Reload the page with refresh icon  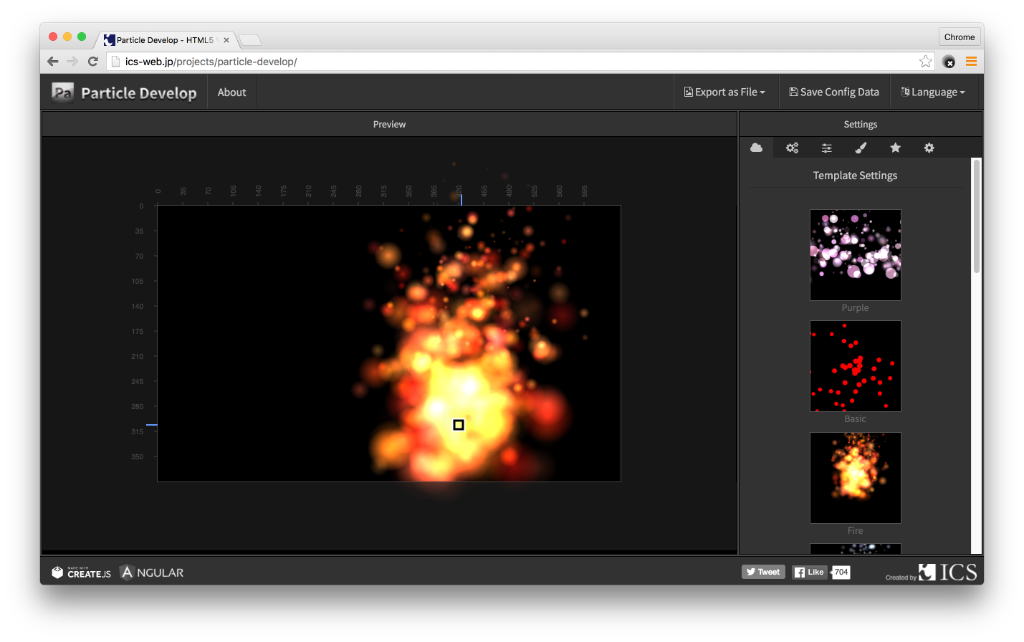pyautogui.click(x=93, y=61)
